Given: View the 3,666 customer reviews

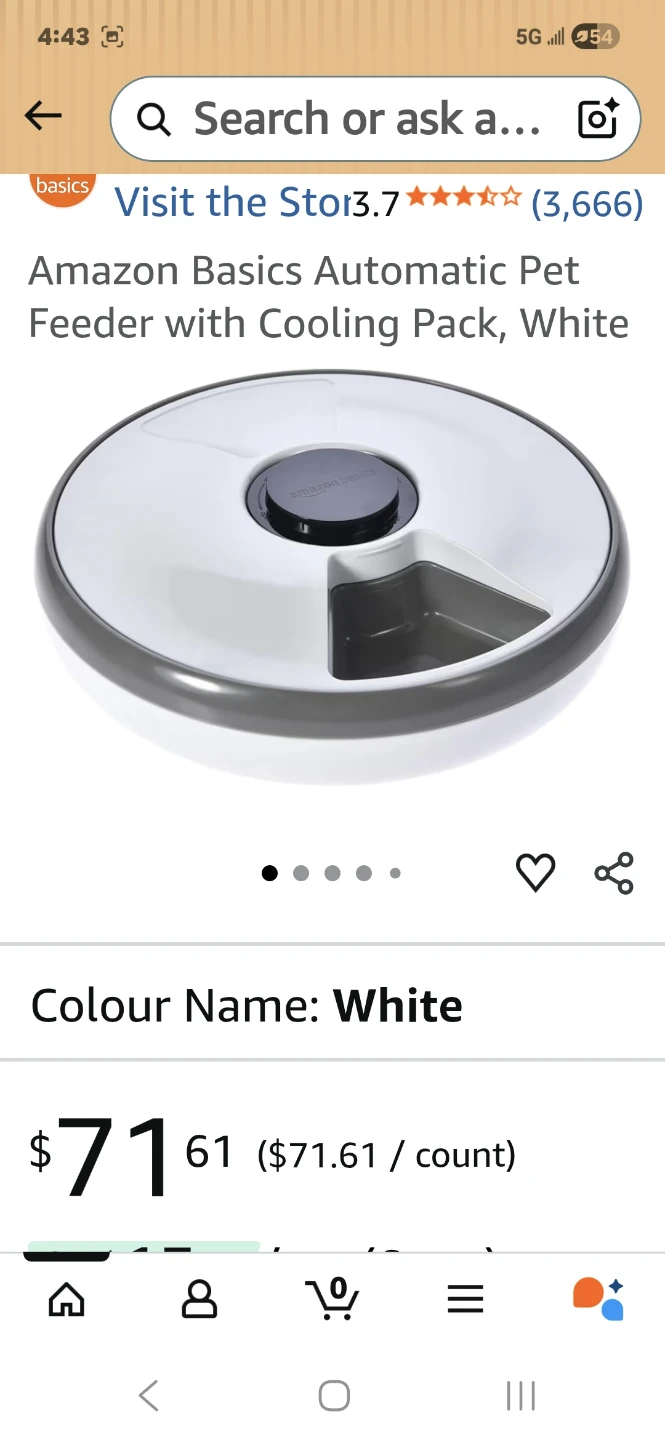Looking at the screenshot, I should 587,204.
